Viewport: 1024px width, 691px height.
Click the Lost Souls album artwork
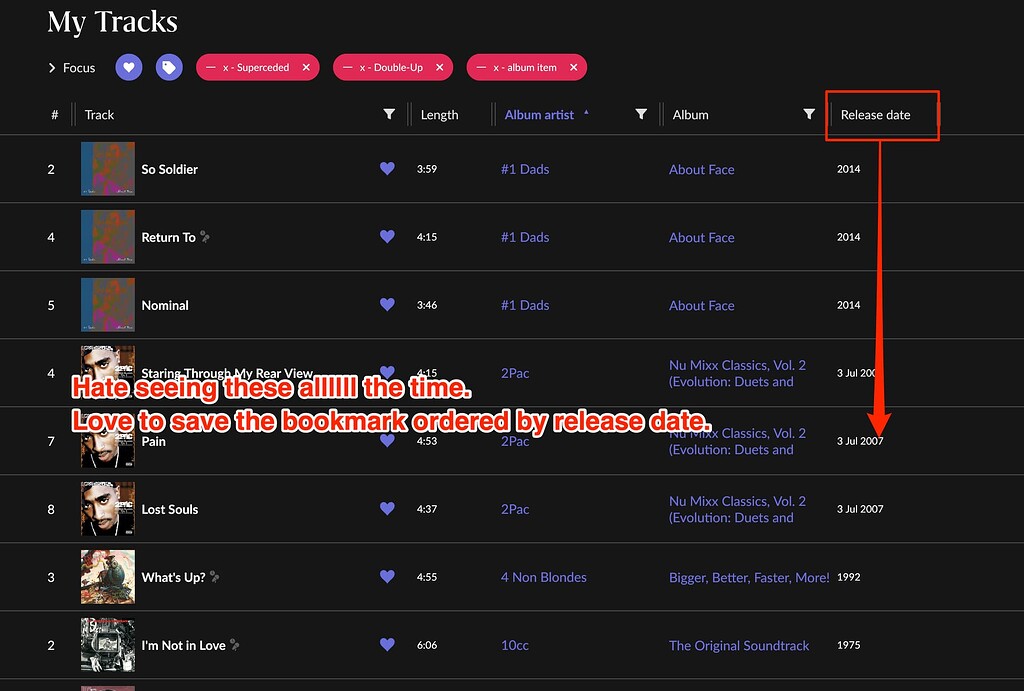pyautogui.click(x=107, y=509)
